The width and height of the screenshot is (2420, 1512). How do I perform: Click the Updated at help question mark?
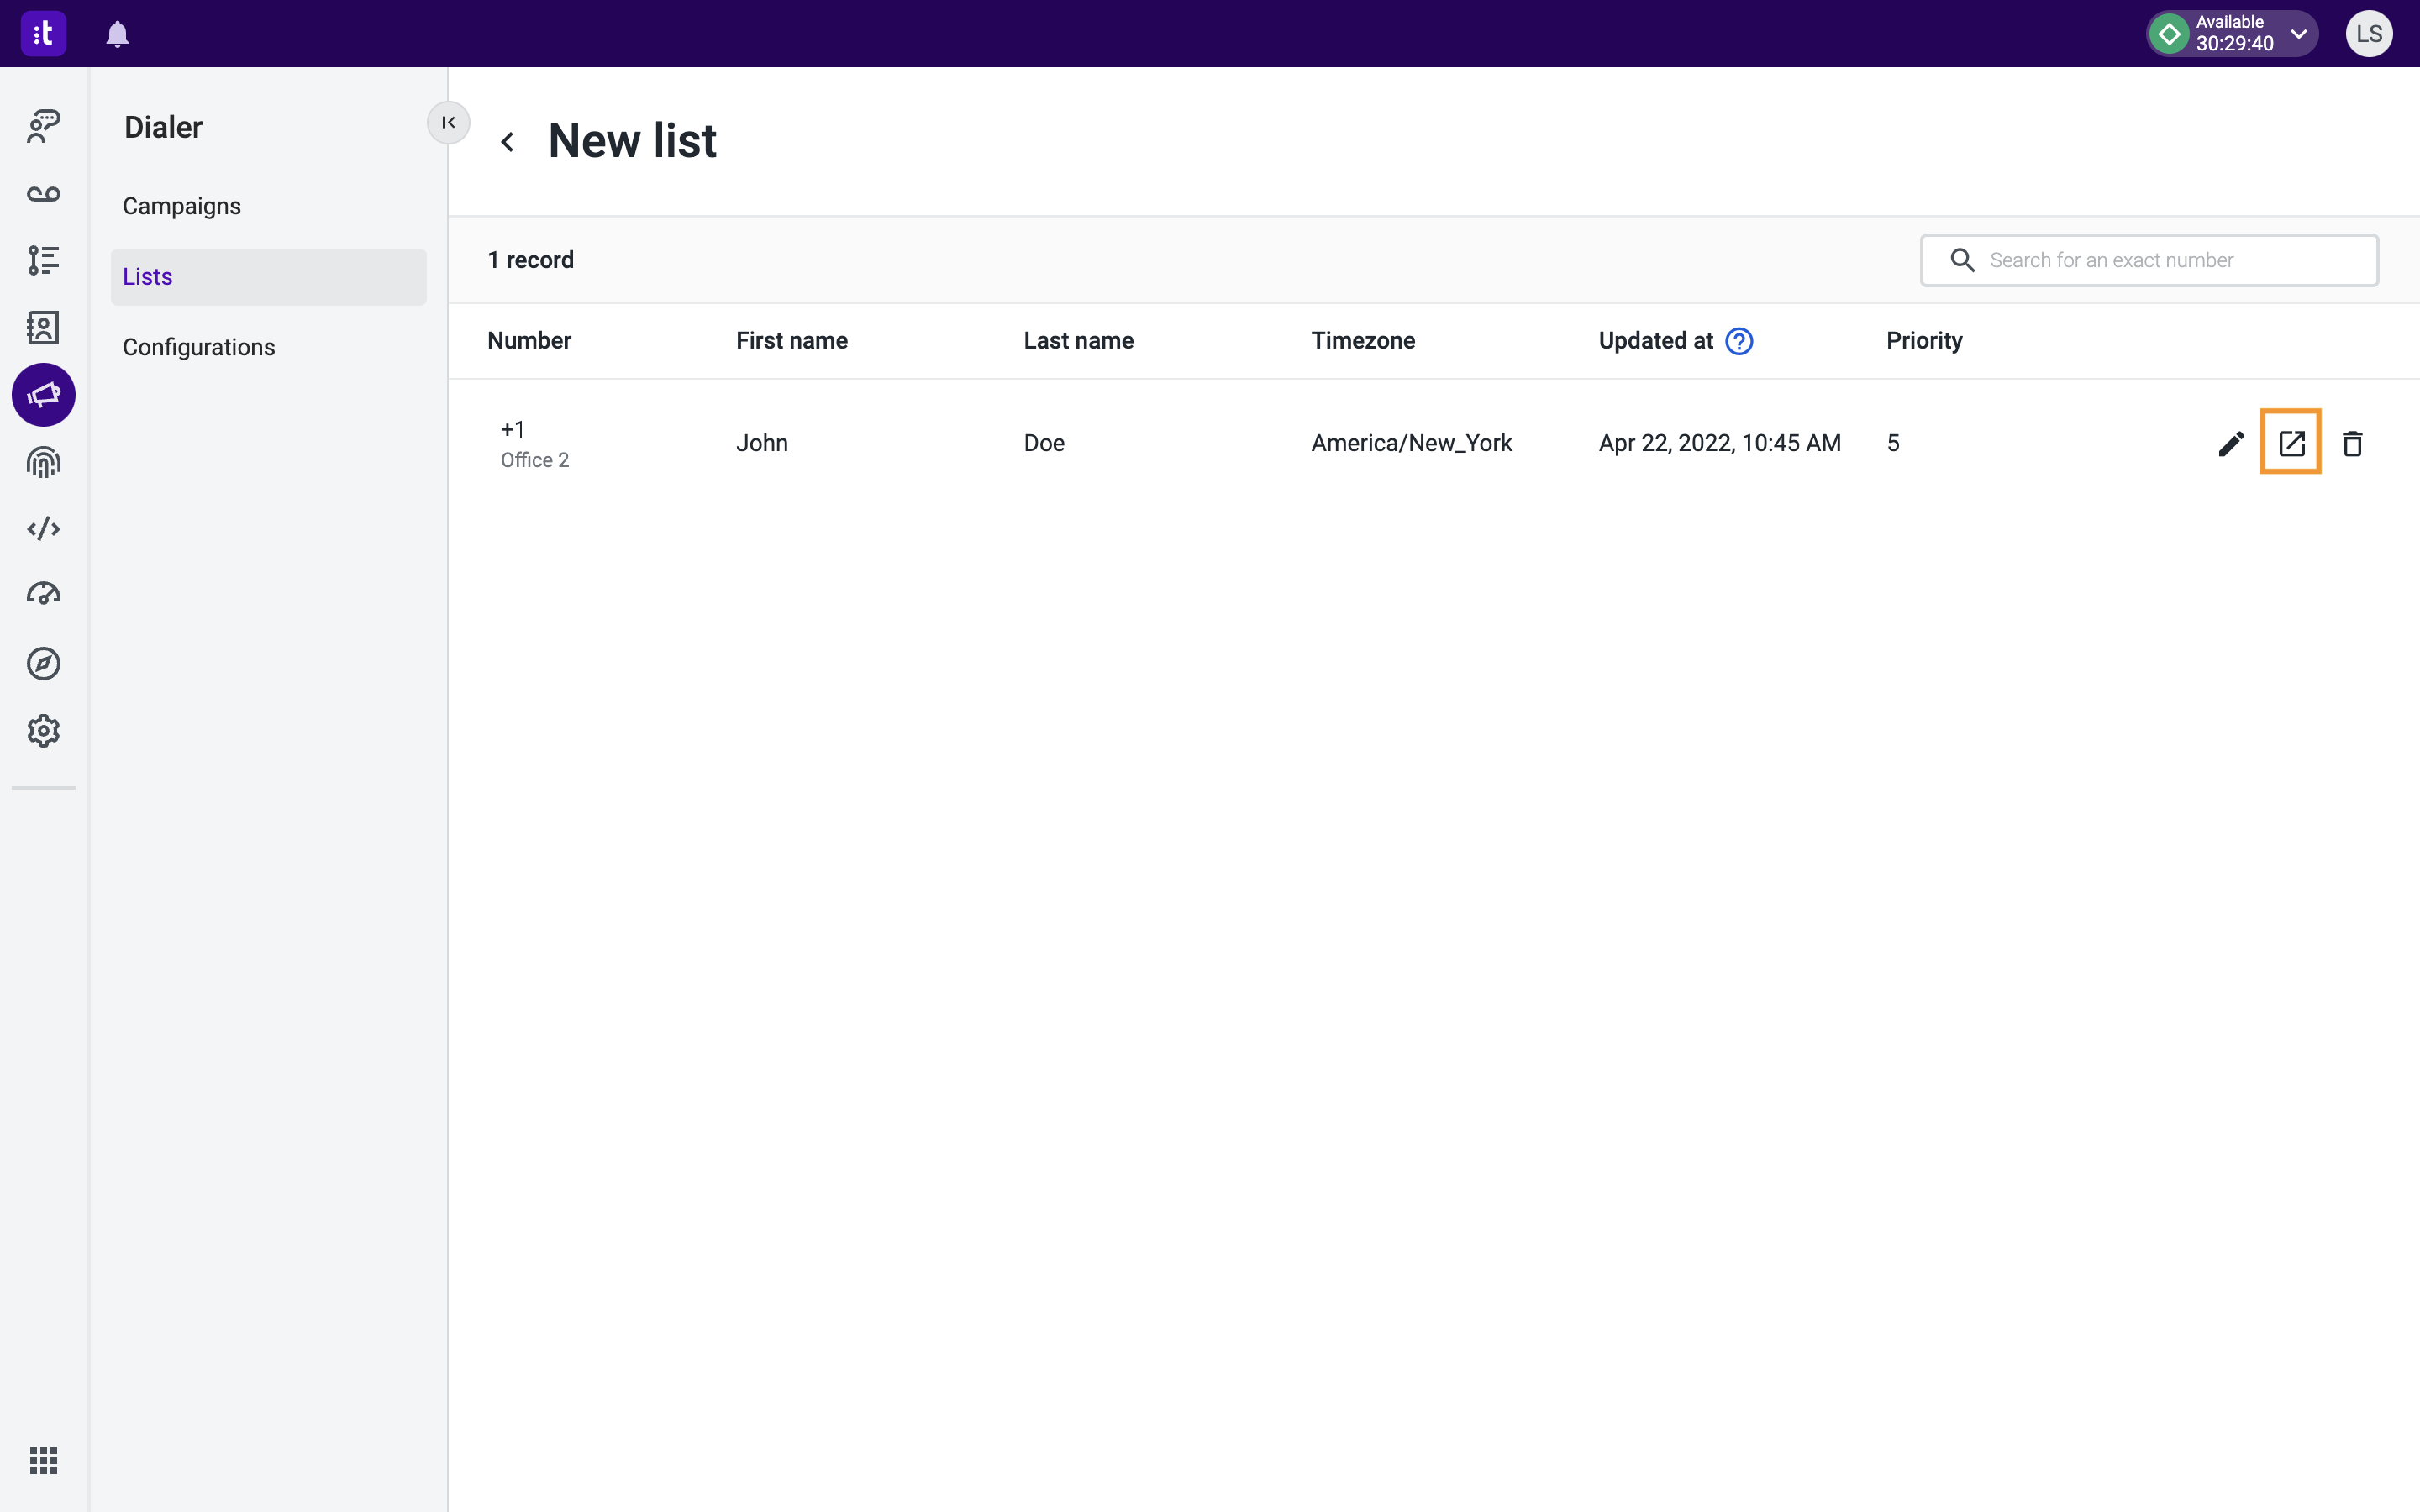point(1739,341)
